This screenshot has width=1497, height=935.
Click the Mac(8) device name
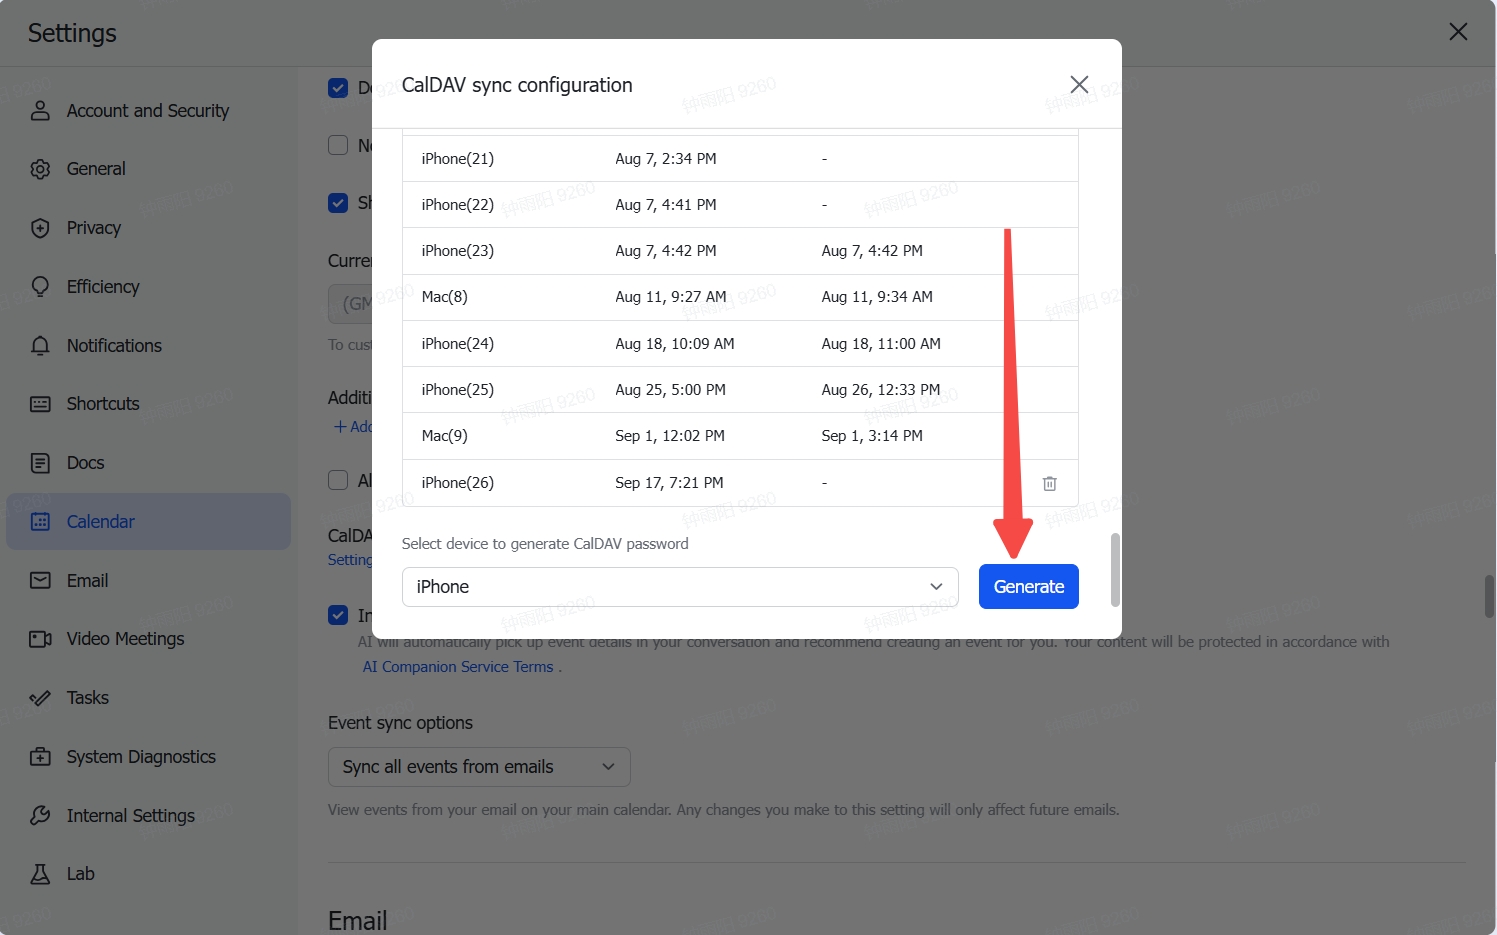(x=445, y=297)
